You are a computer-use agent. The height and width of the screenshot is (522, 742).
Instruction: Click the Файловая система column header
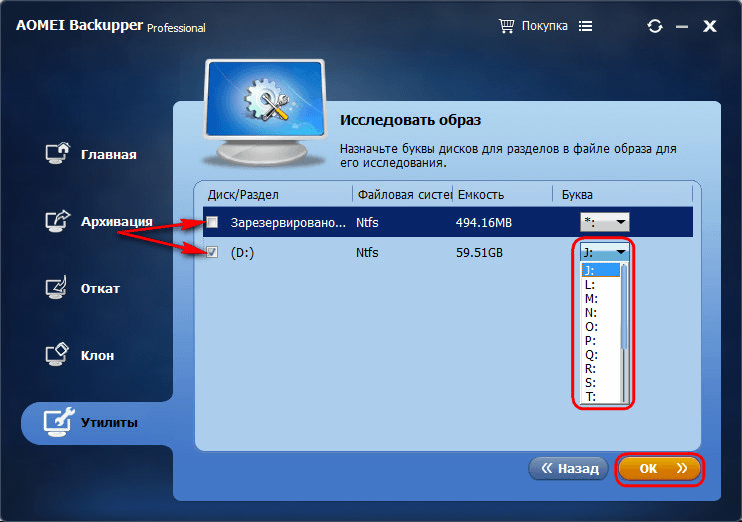tap(404, 195)
